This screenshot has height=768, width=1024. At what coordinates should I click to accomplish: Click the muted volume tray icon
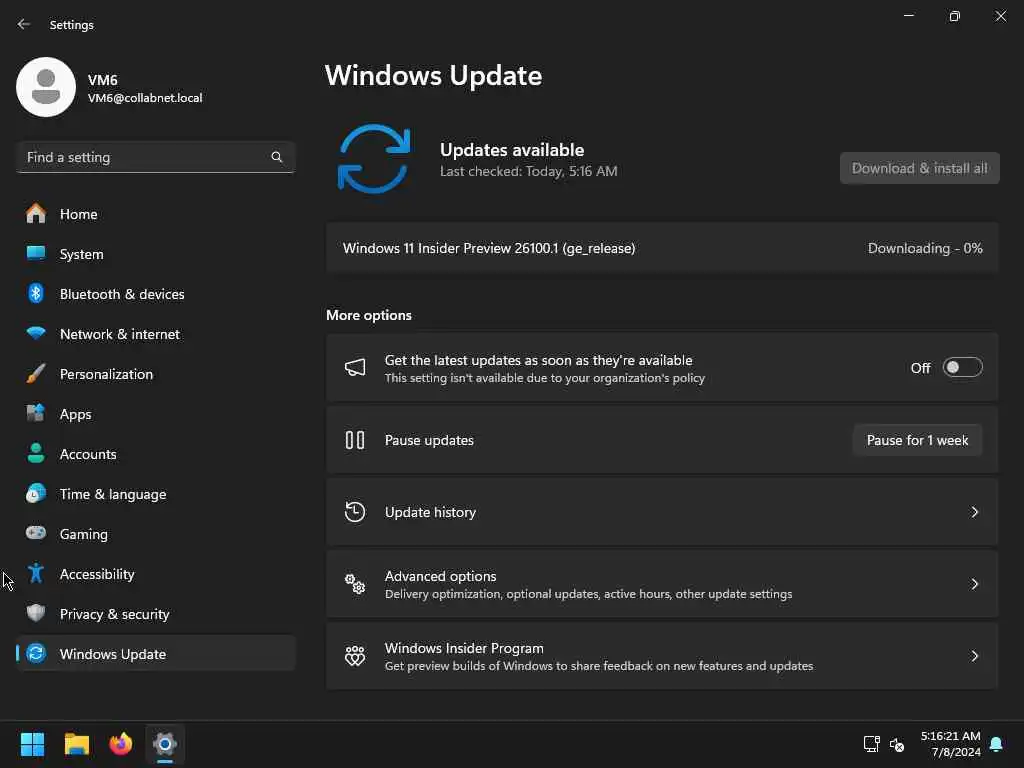coord(897,744)
